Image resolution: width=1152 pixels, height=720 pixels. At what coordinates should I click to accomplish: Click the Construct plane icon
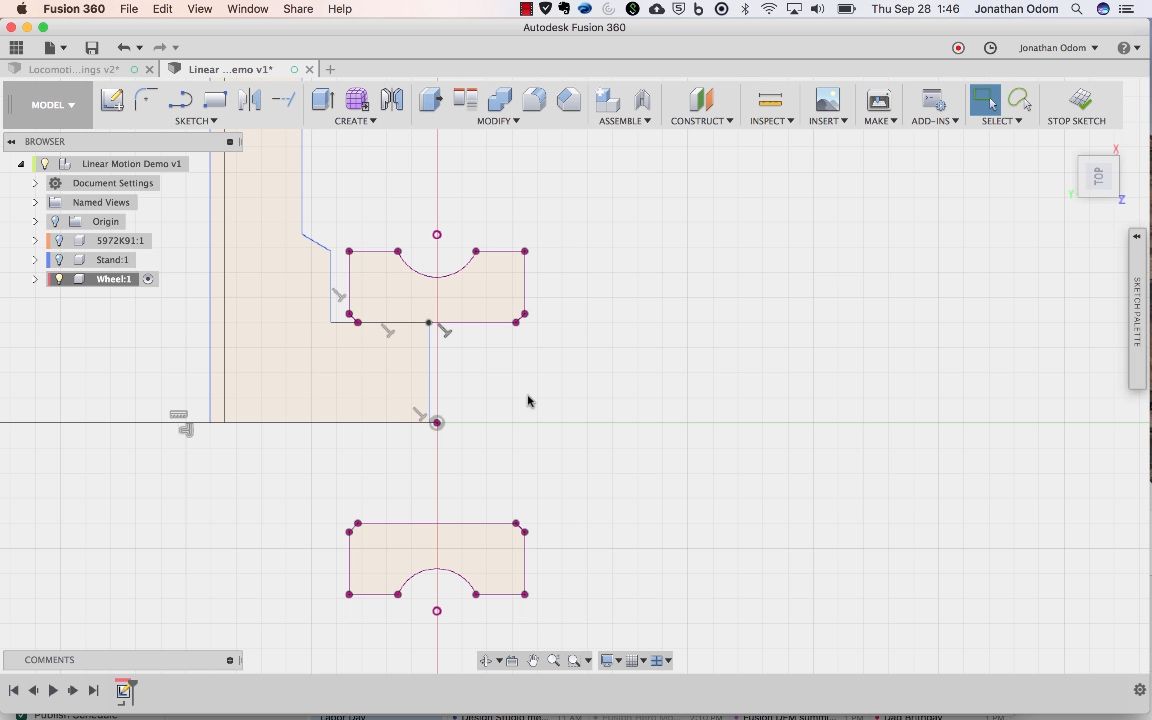coord(701,99)
